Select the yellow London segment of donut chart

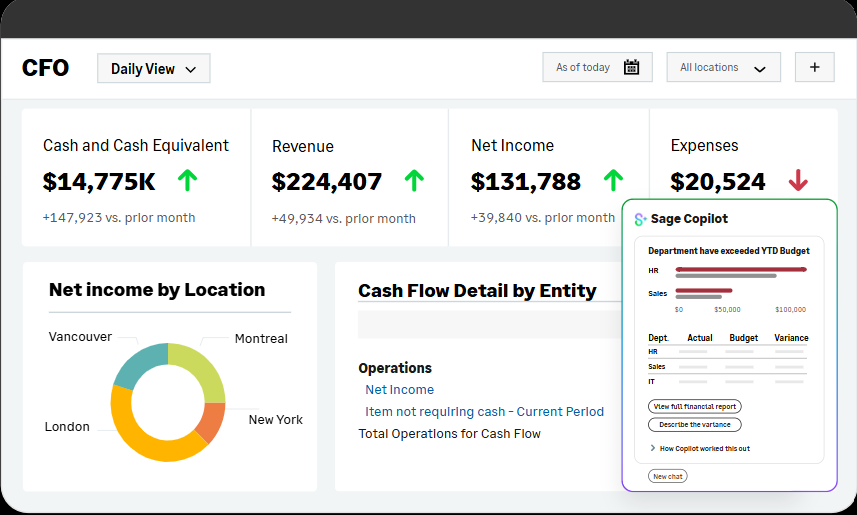(x=142, y=432)
